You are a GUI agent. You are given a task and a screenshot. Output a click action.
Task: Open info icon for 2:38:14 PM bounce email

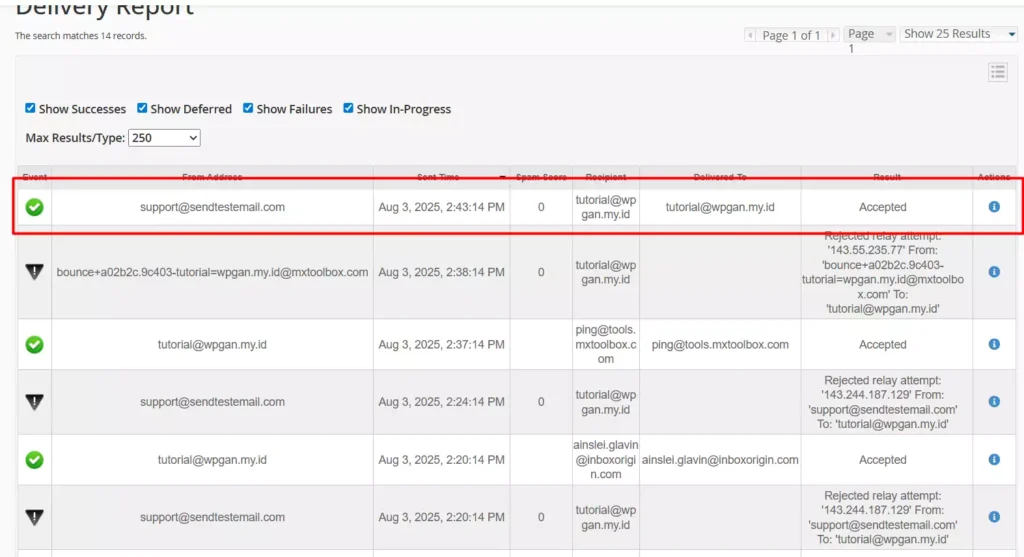coord(994,272)
